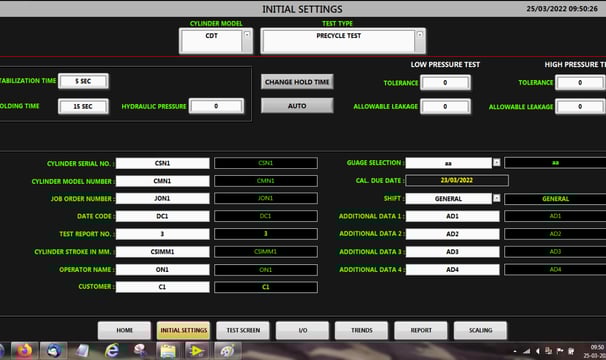Click the network signal tray icon
This screenshot has height=360, width=606.
point(526,351)
